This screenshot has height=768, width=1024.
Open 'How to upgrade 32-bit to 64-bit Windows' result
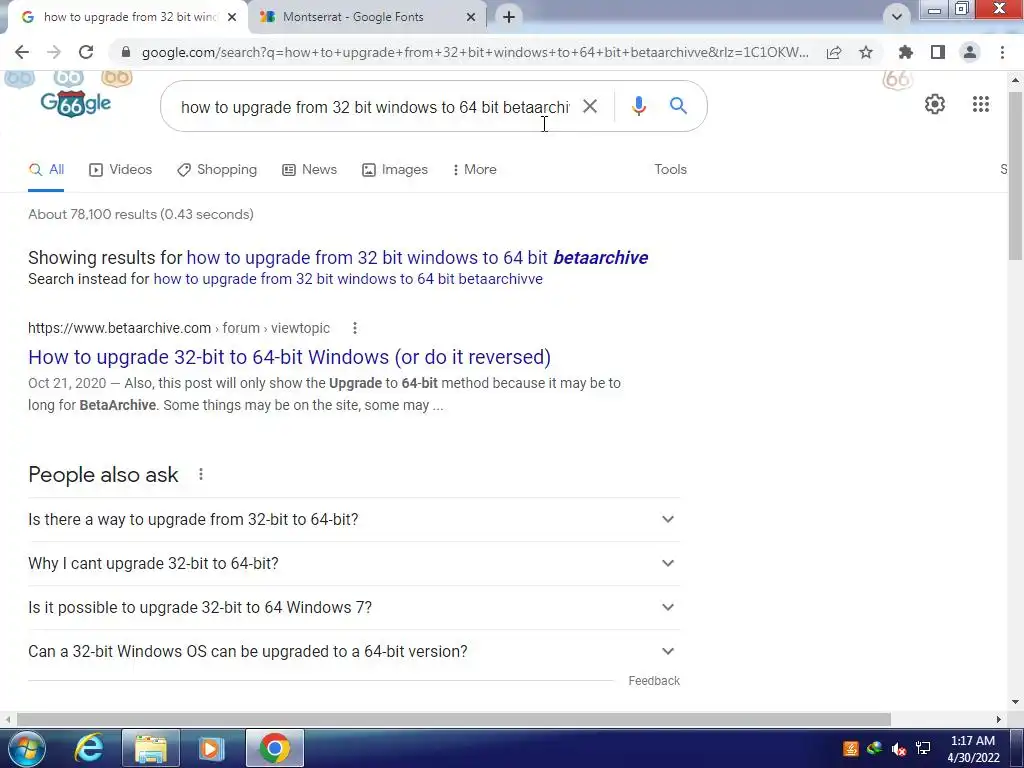289,357
